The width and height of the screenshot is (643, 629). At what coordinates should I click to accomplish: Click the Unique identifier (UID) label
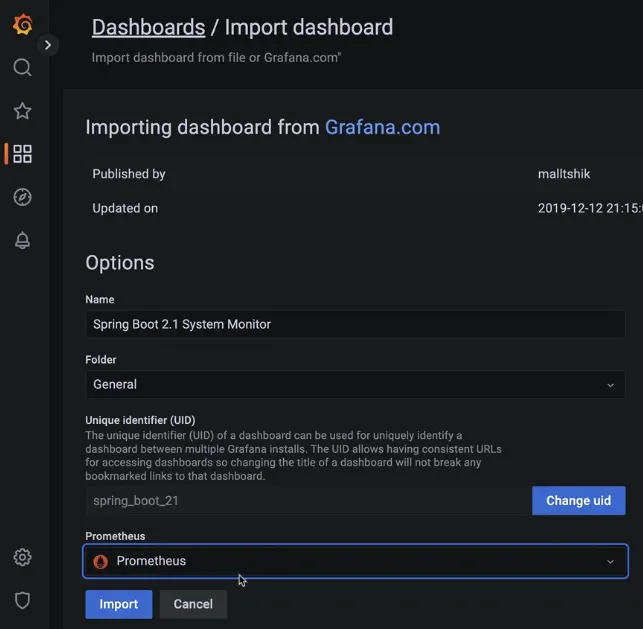coord(140,420)
